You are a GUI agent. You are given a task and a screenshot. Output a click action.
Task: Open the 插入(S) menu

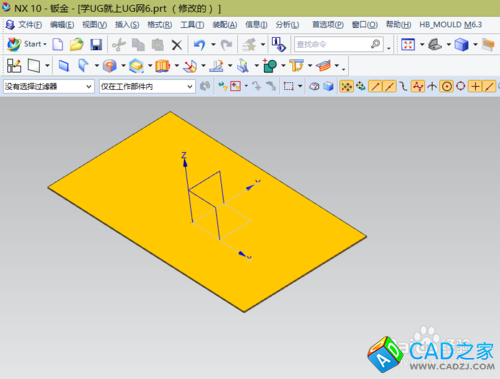click(127, 25)
